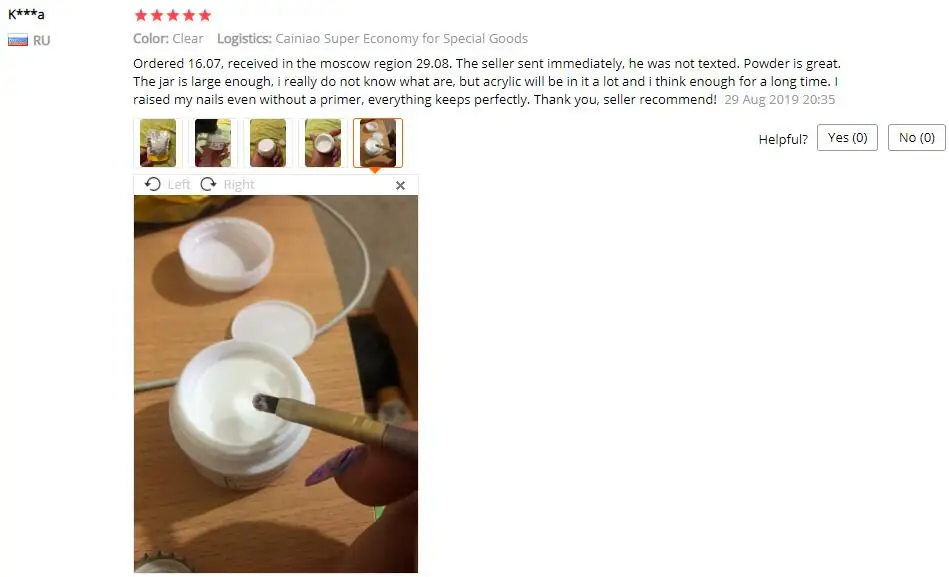The image size is (949, 577).
Task: Click the Left rotate label
Action: coord(179,185)
